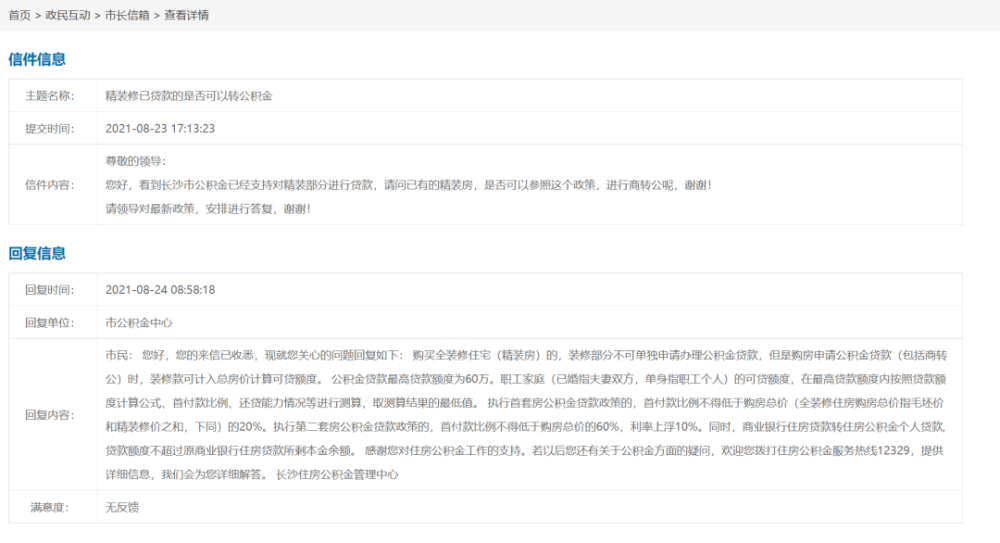Click reply line mentioning 服务热线12329
The image size is (1000, 543).
tap(526, 450)
